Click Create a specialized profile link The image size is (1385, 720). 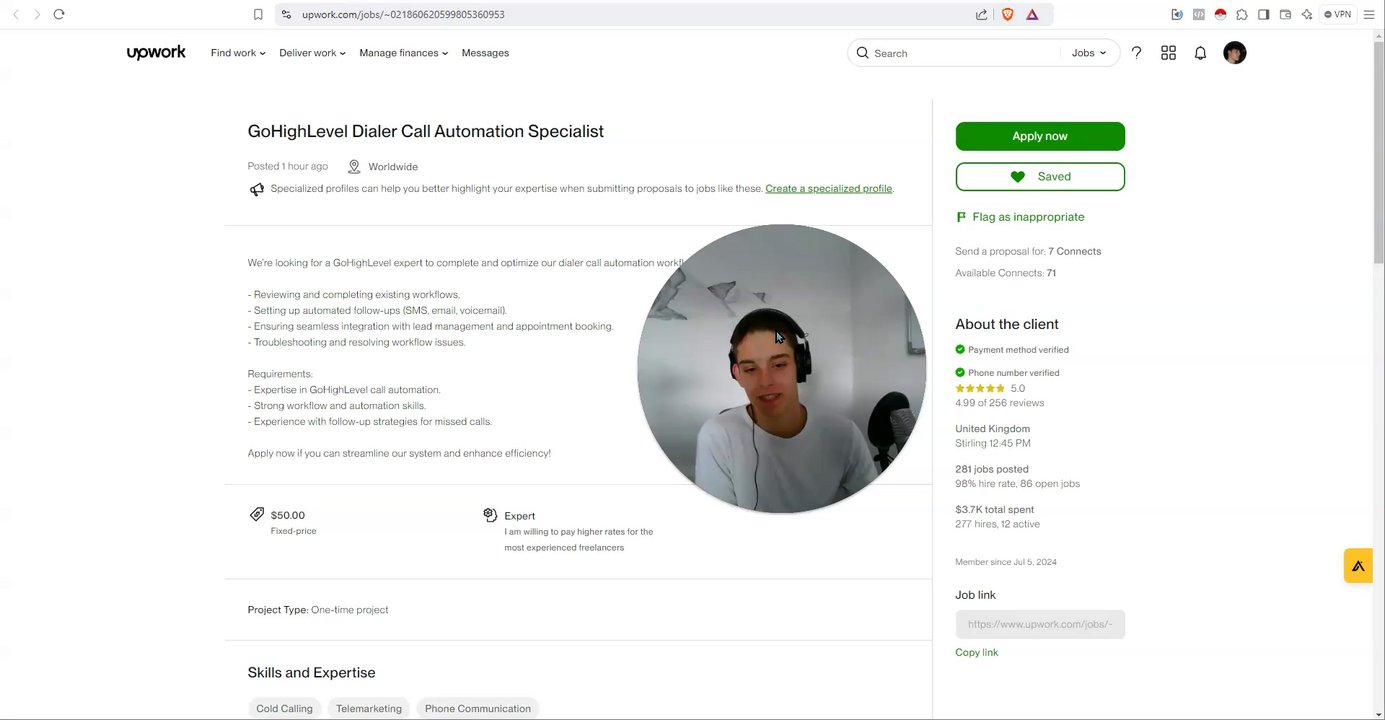click(x=829, y=188)
